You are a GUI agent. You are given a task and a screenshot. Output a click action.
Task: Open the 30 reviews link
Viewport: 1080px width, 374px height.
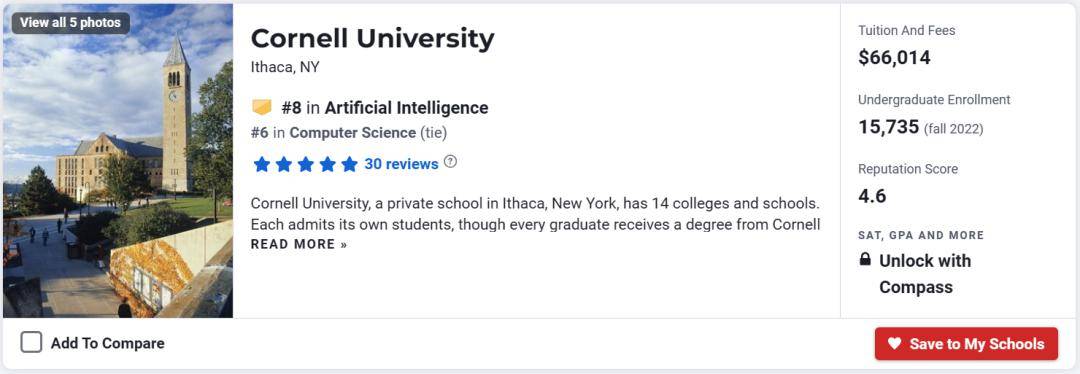coord(401,164)
